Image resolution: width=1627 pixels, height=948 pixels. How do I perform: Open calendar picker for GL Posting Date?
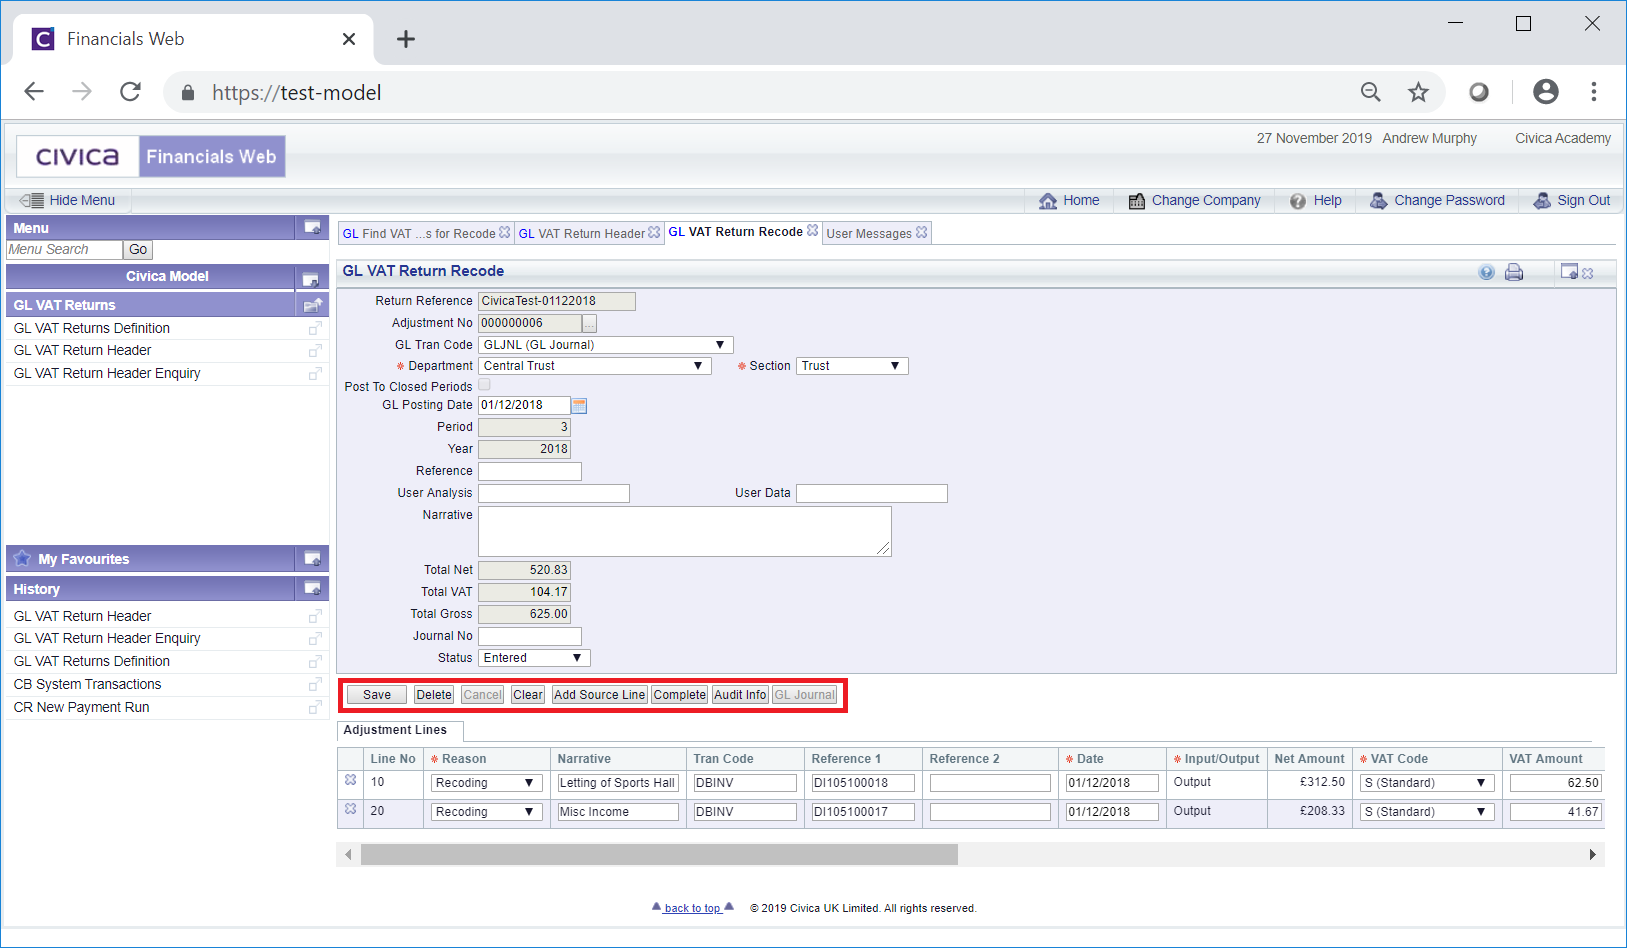(x=579, y=406)
